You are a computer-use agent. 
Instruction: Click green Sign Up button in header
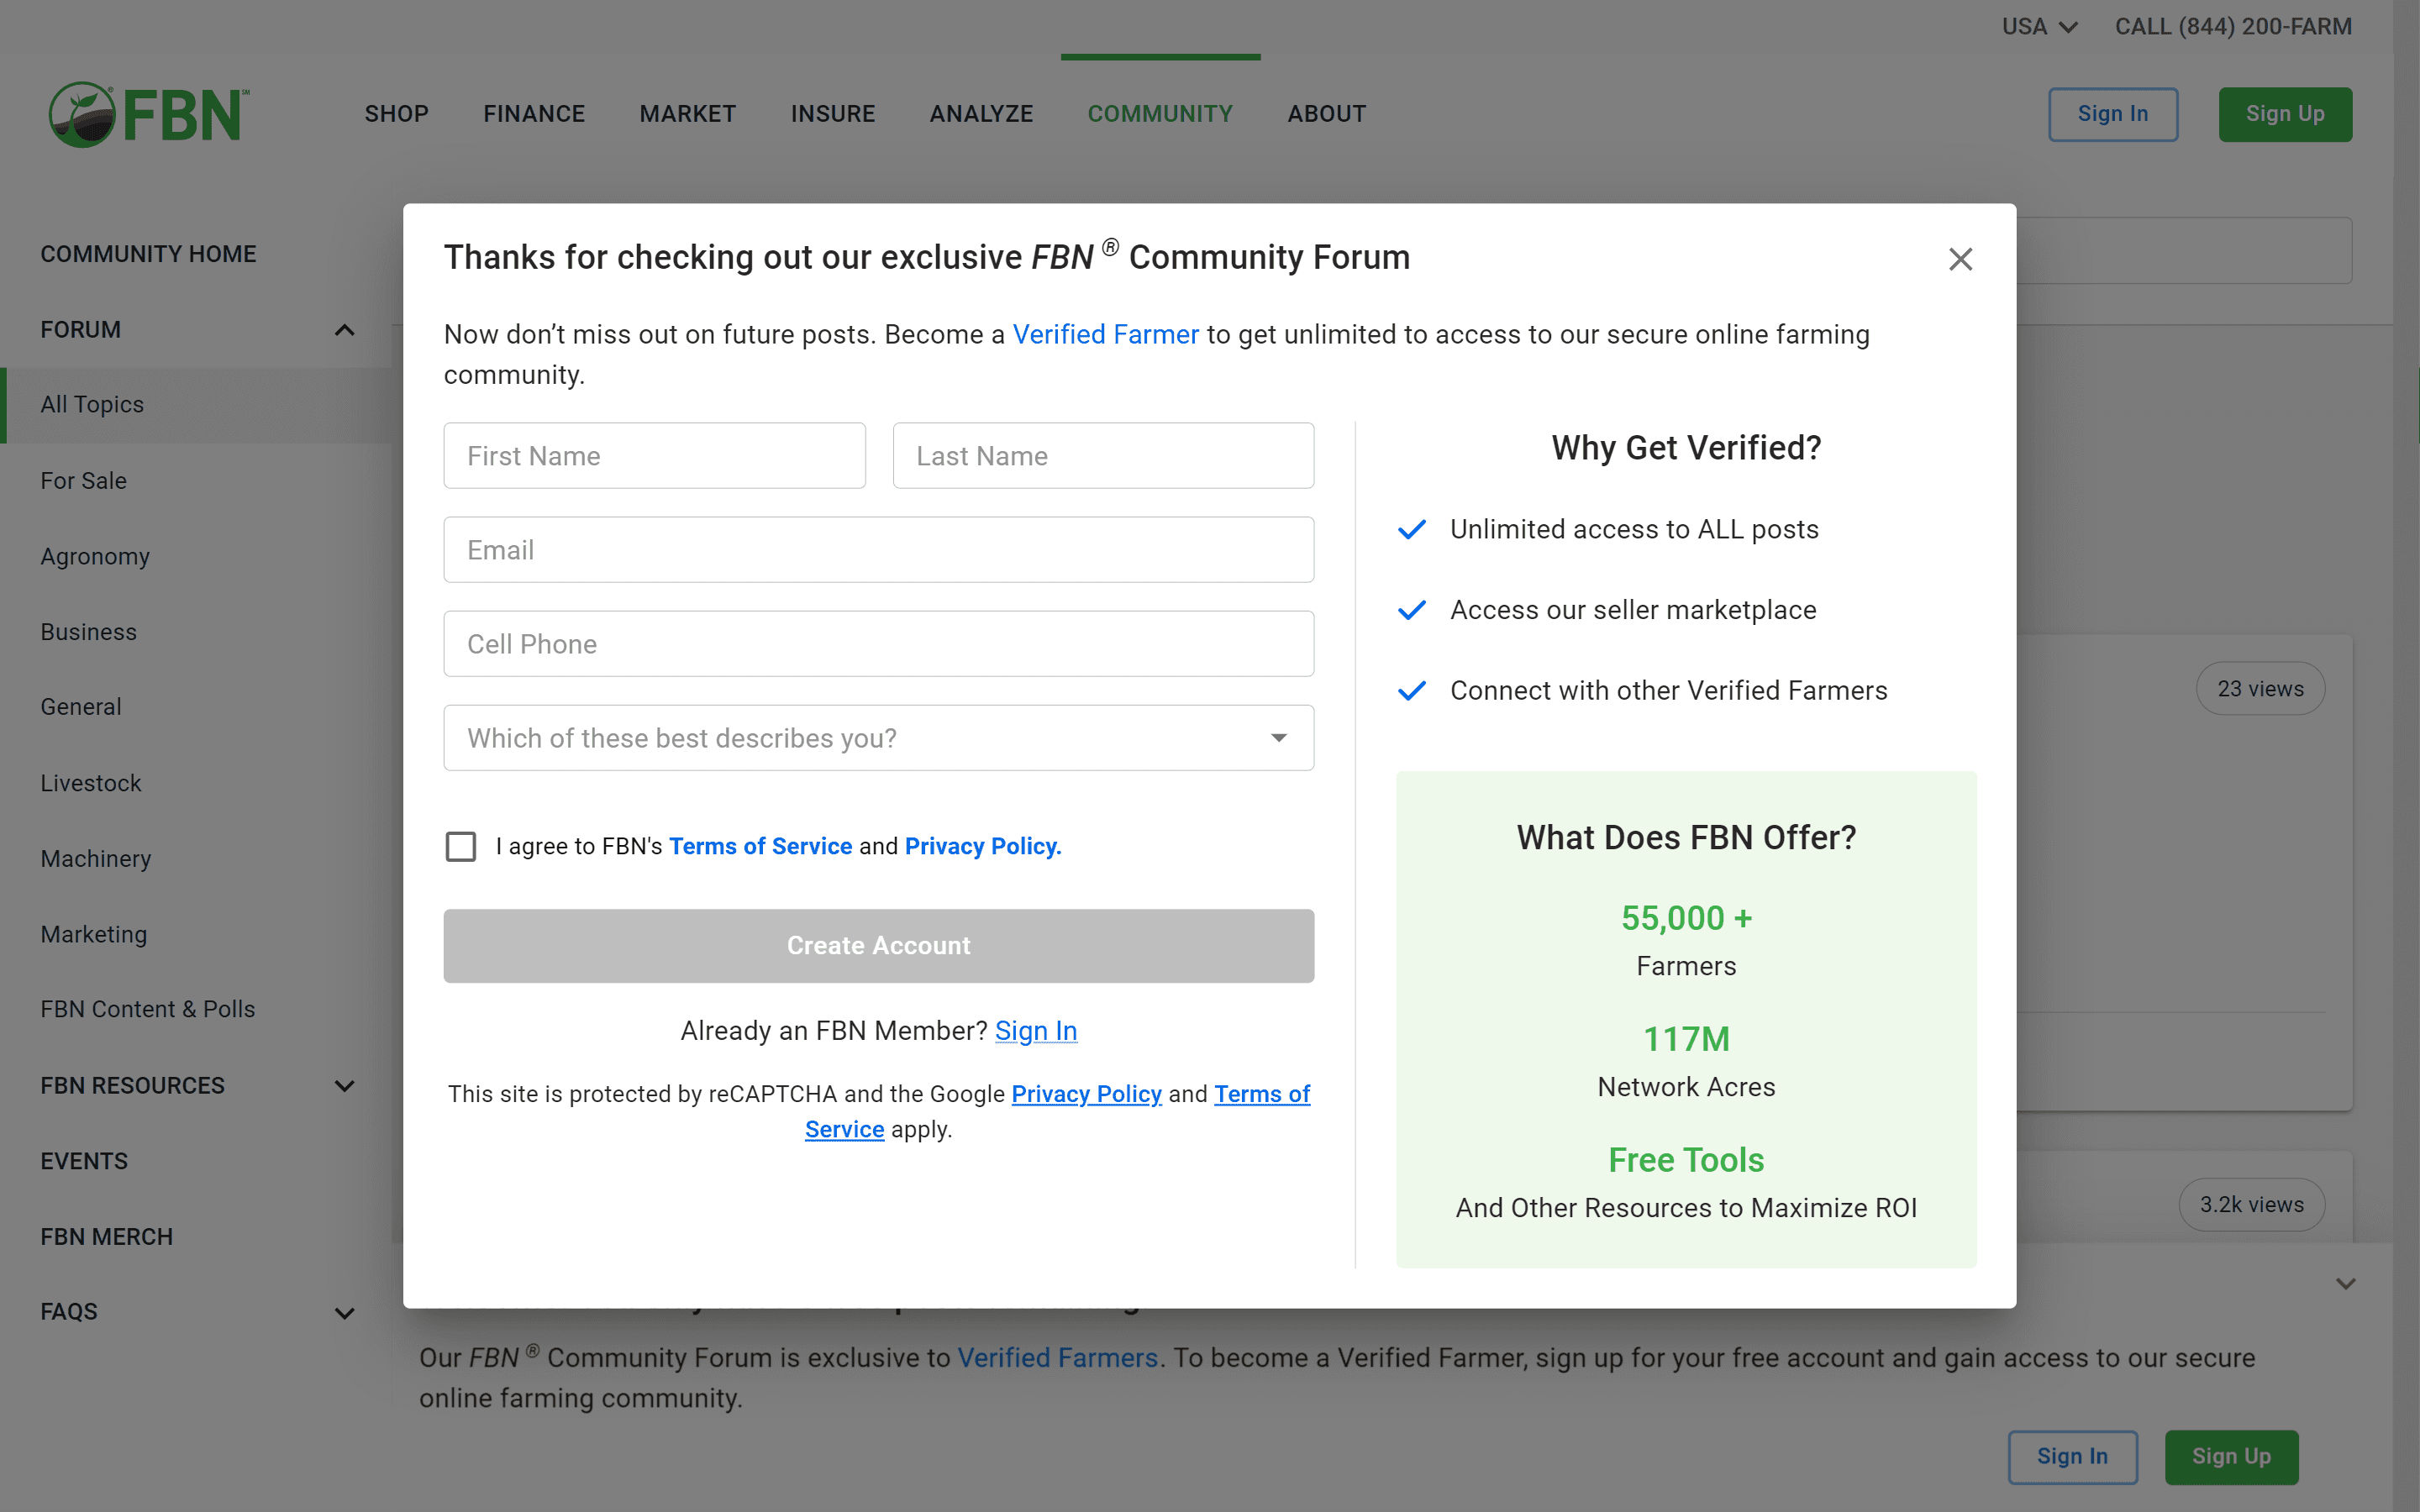pos(2284,114)
